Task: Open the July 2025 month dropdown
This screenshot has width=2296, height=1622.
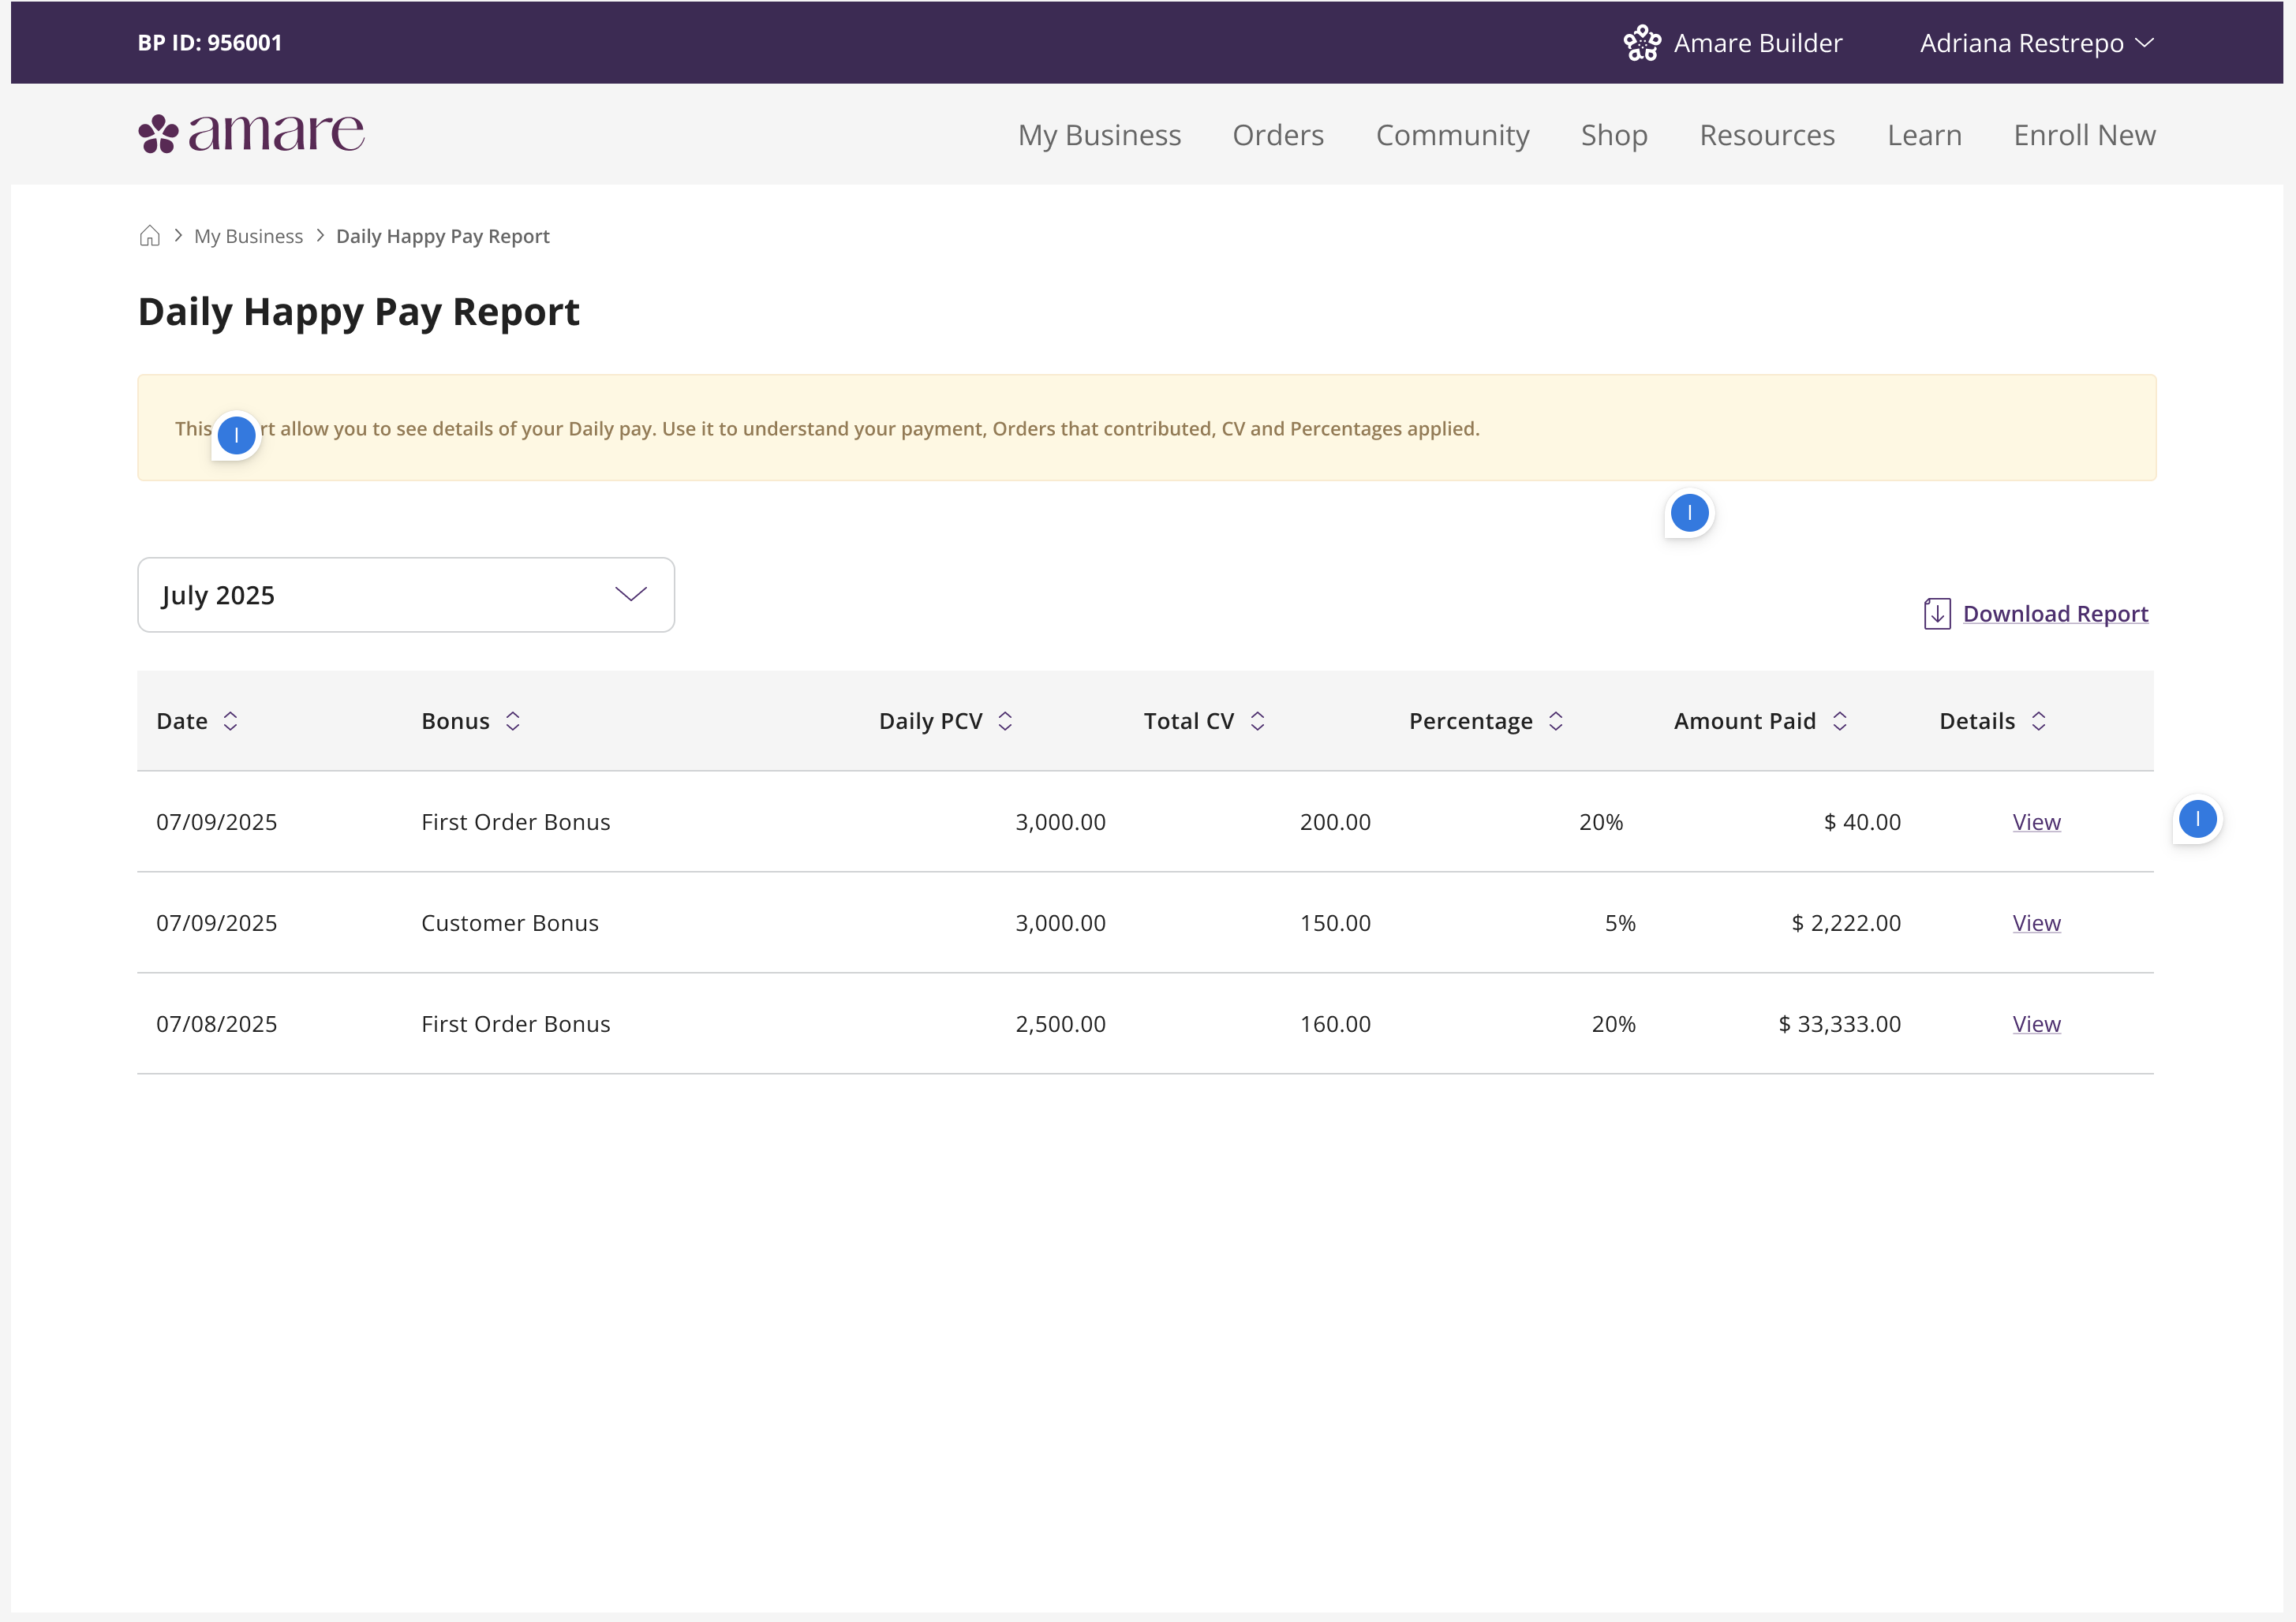Action: (x=406, y=595)
